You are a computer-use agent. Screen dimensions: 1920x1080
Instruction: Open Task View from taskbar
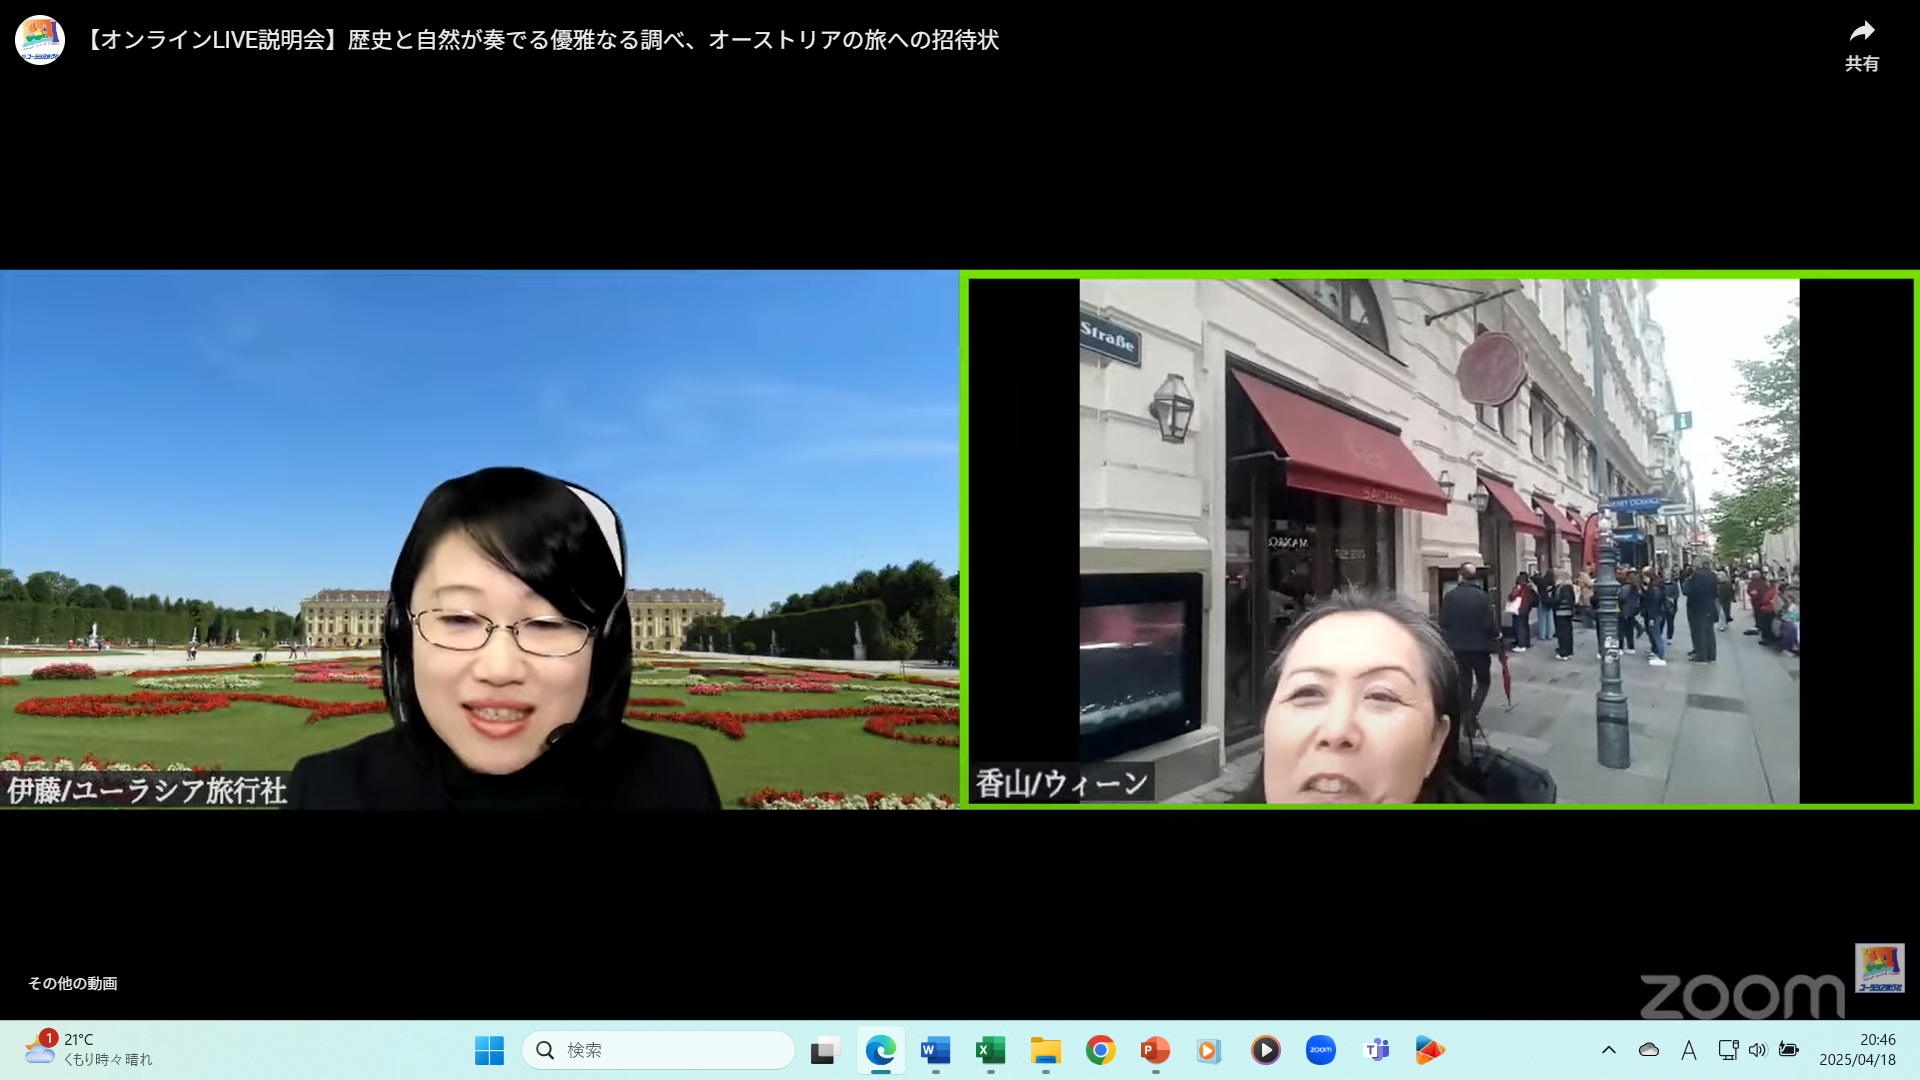tap(824, 1050)
